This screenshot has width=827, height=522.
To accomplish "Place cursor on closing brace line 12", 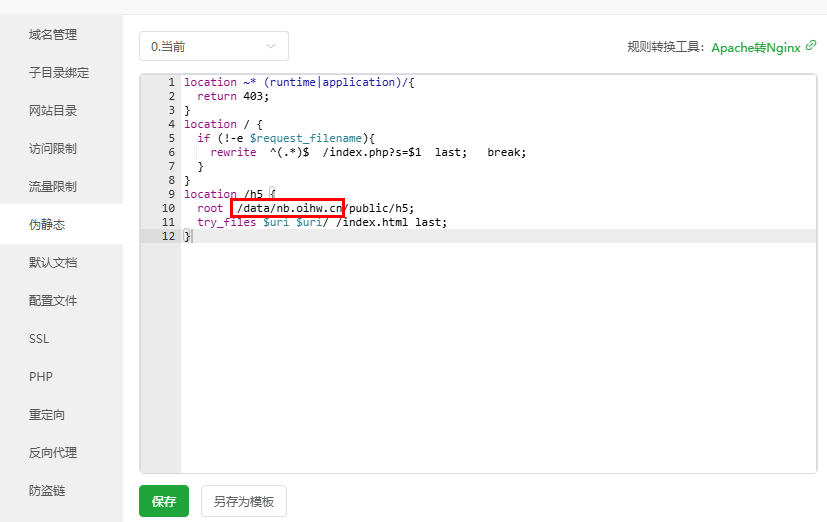I will [x=187, y=236].
